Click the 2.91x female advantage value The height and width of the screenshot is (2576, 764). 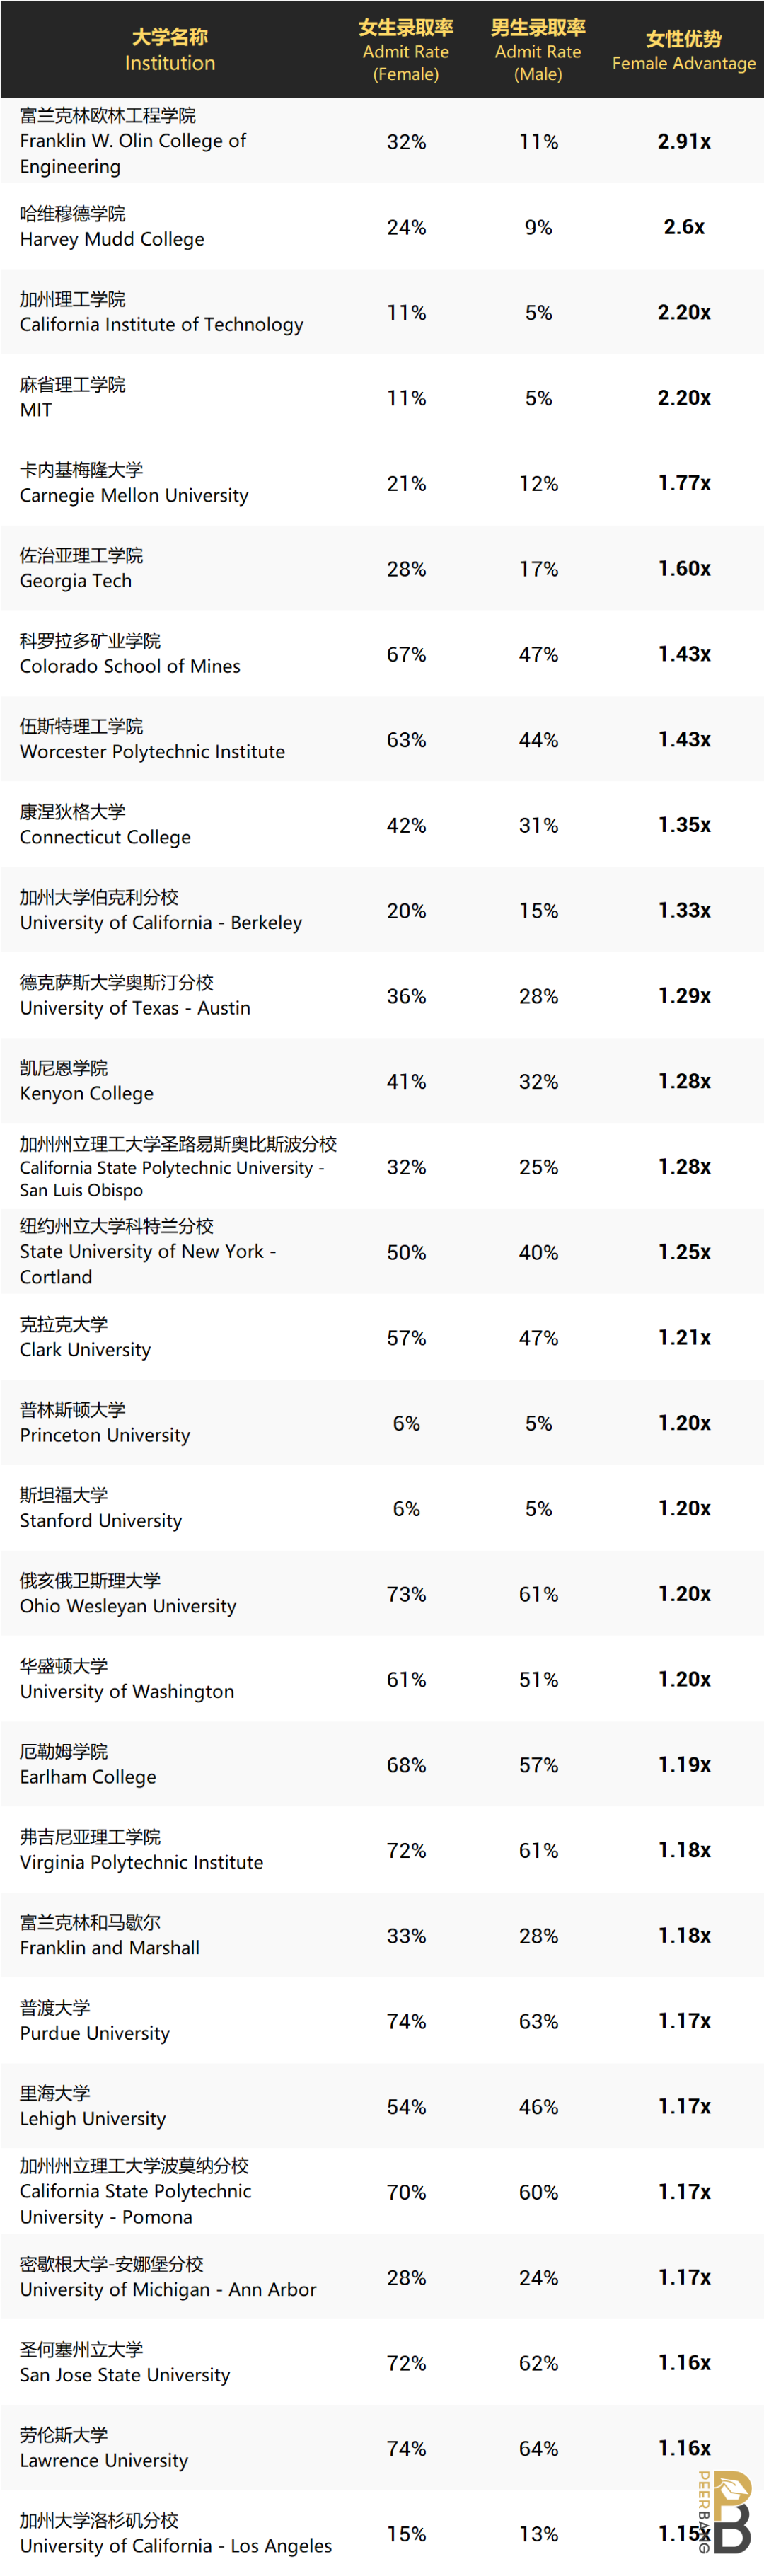pos(684,142)
